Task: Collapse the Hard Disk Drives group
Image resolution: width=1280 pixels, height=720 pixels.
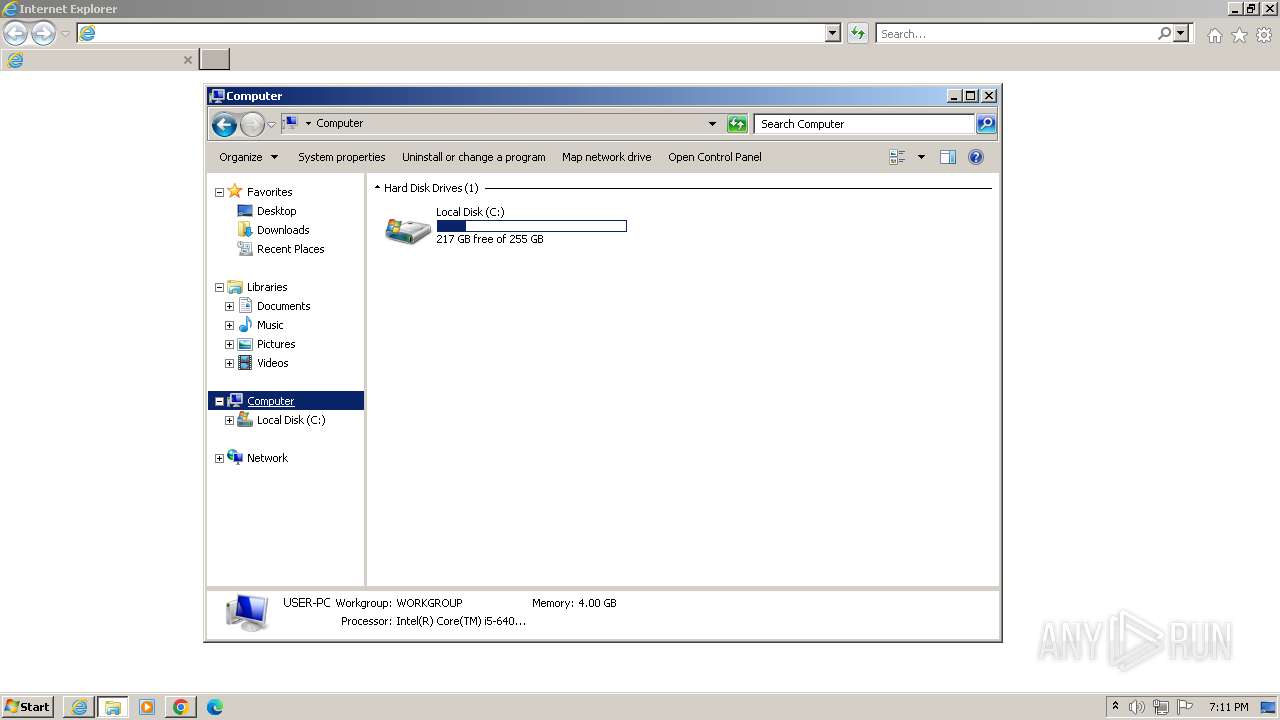Action: click(x=378, y=188)
